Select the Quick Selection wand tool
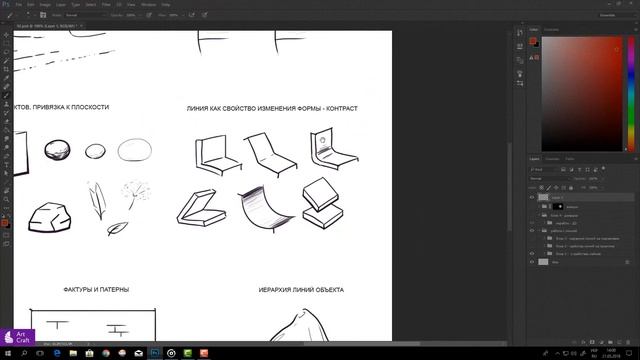Screen dimensions: 640x360 point(6,61)
